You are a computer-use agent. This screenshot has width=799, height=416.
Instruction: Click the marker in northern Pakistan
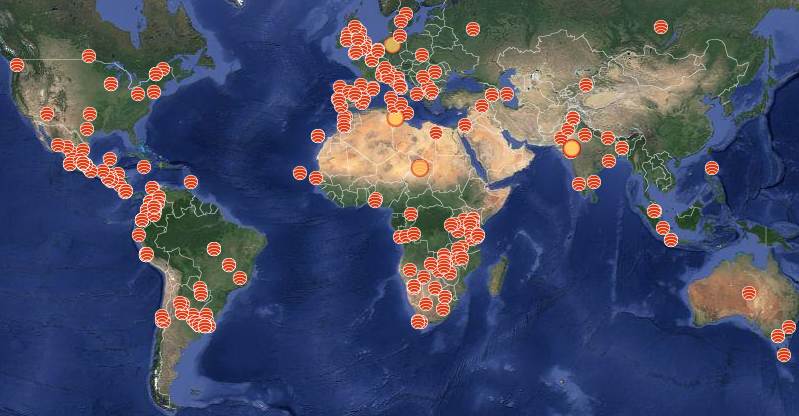(x=573, y=118)
